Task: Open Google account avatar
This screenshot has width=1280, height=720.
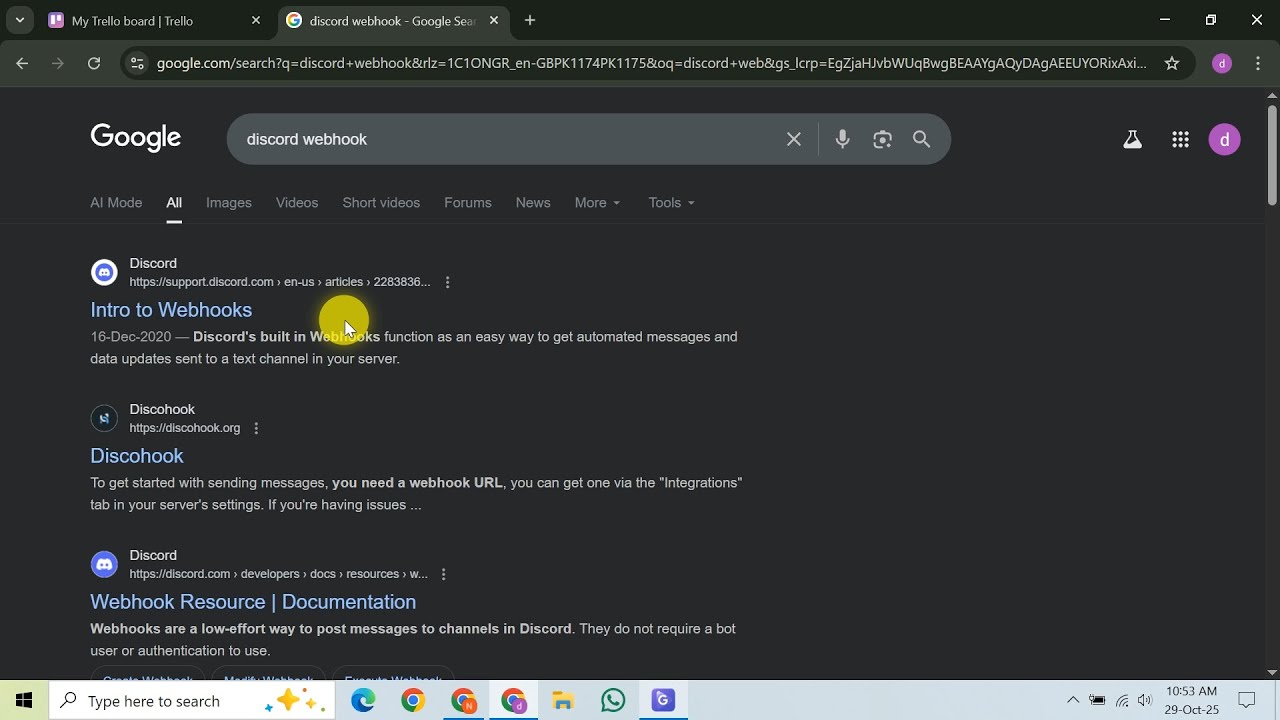Action: click(x=1224, y=140)
